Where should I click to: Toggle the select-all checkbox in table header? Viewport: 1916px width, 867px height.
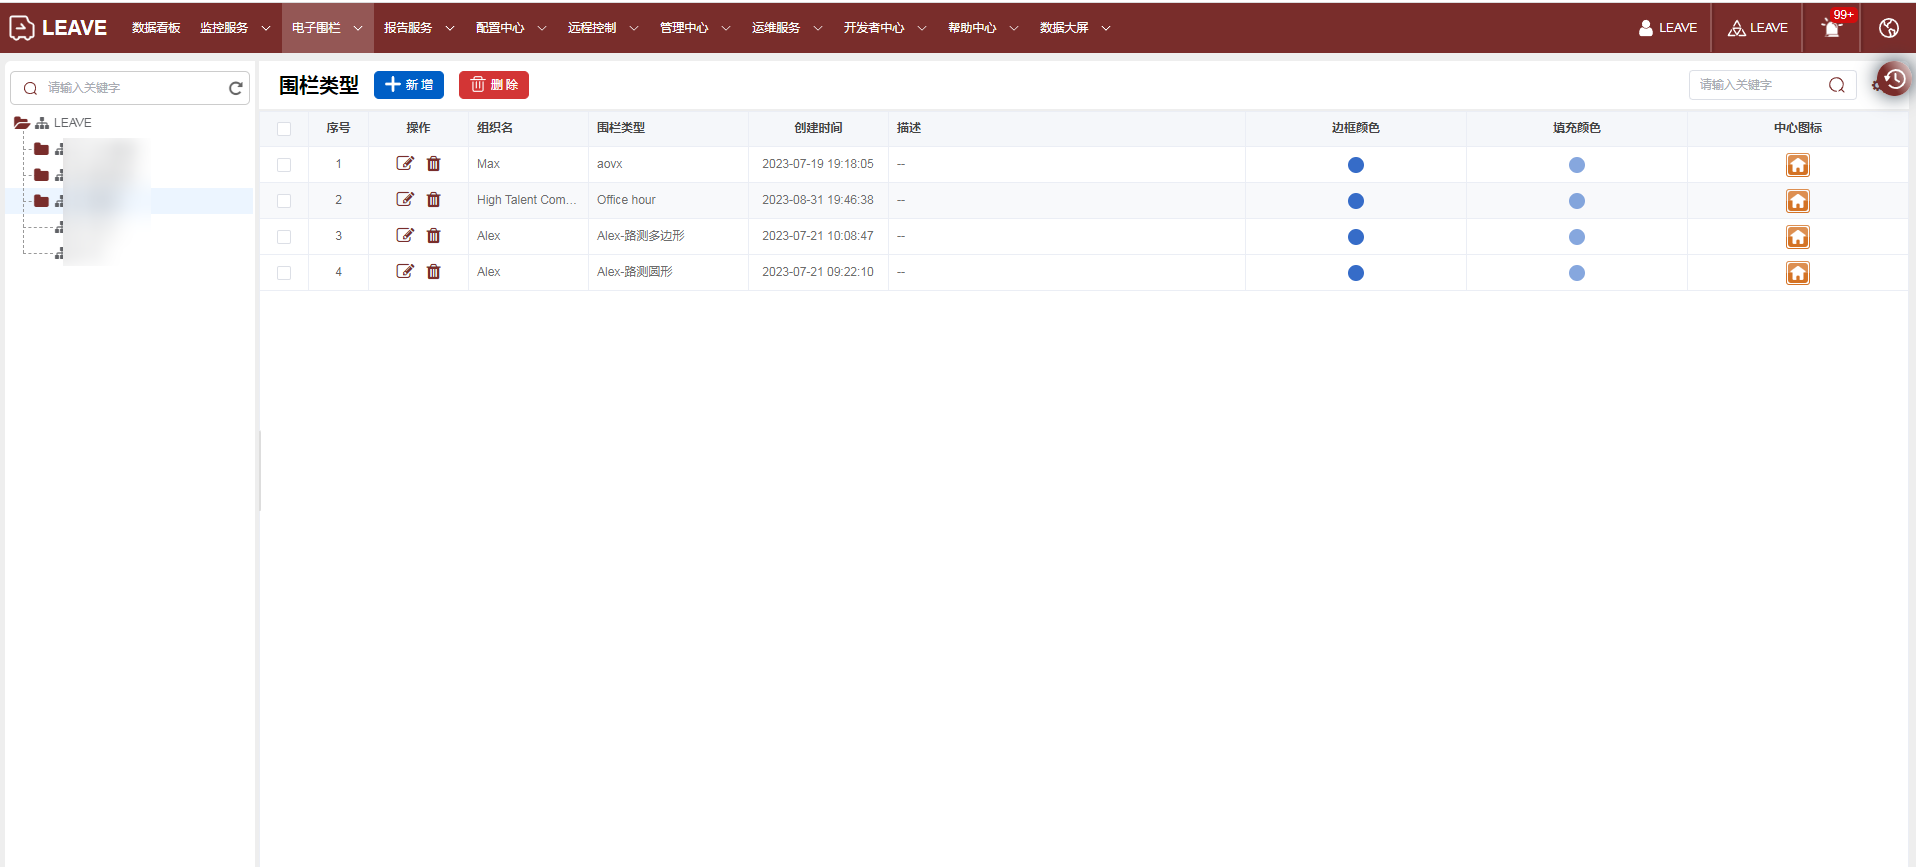tap(284, 129)
